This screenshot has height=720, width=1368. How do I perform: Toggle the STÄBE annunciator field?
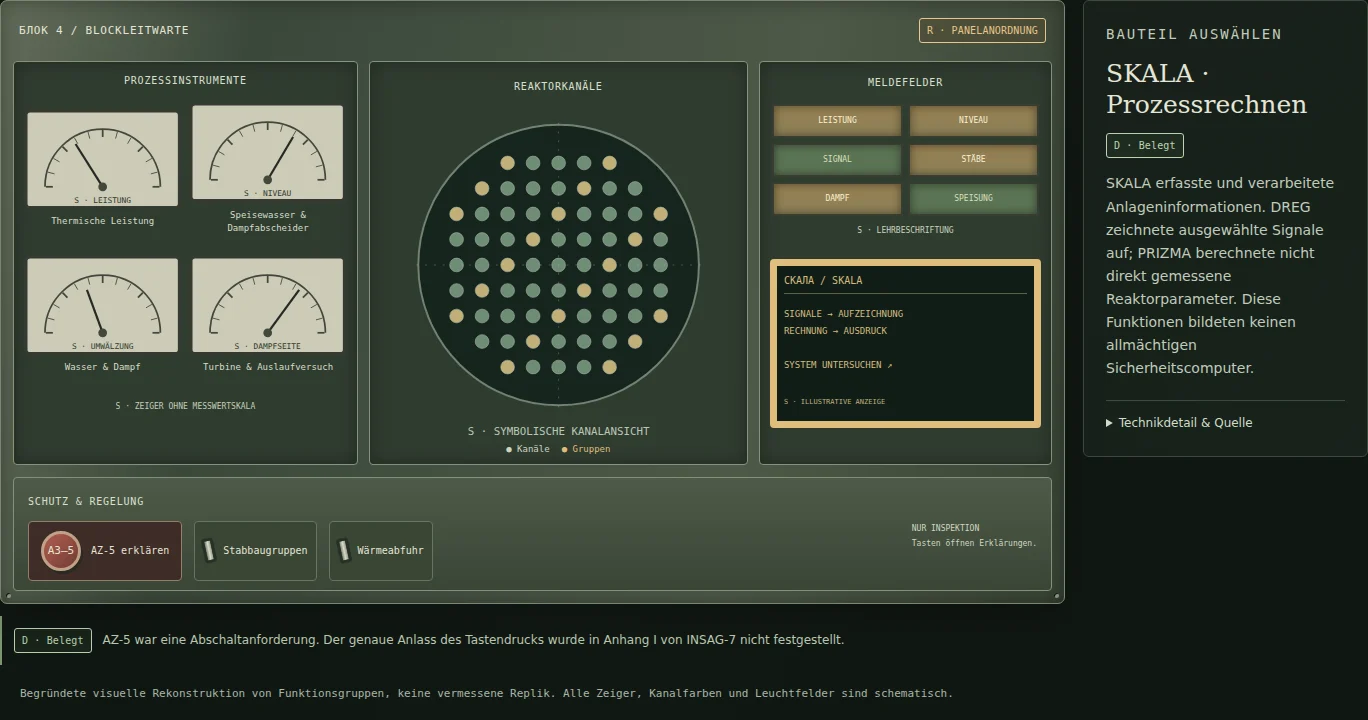tap(973, 159)
